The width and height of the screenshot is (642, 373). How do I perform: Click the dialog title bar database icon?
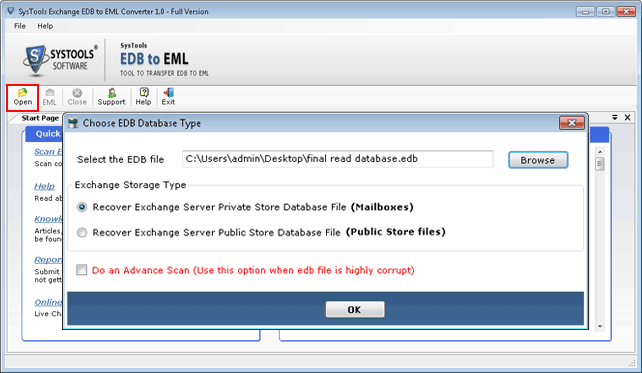coord(73,123)
